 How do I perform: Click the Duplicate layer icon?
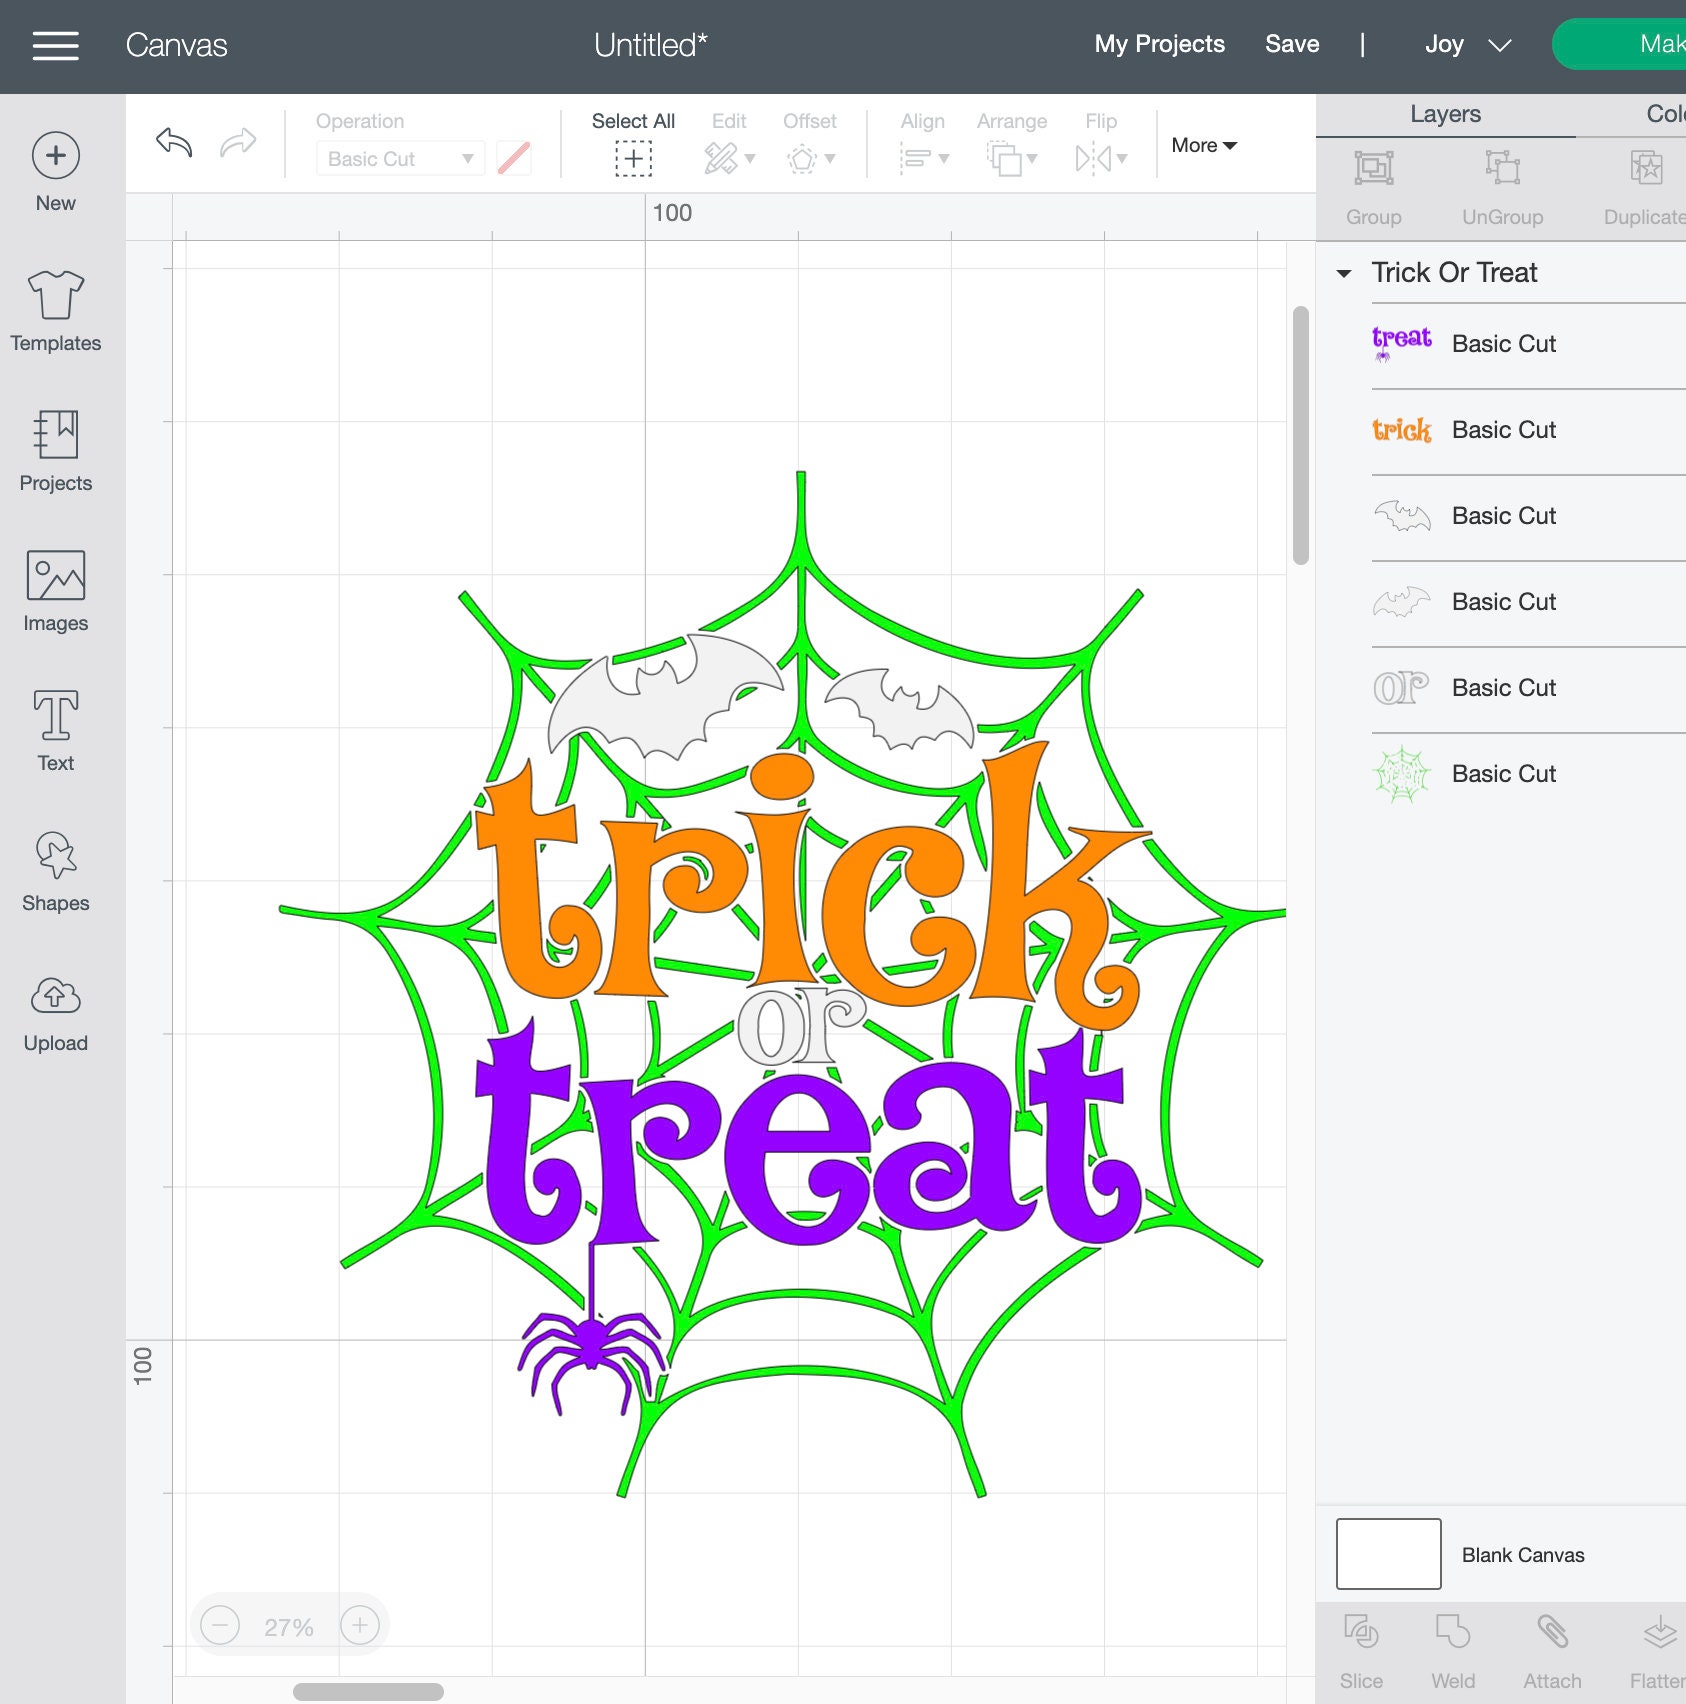[1646, 168]
